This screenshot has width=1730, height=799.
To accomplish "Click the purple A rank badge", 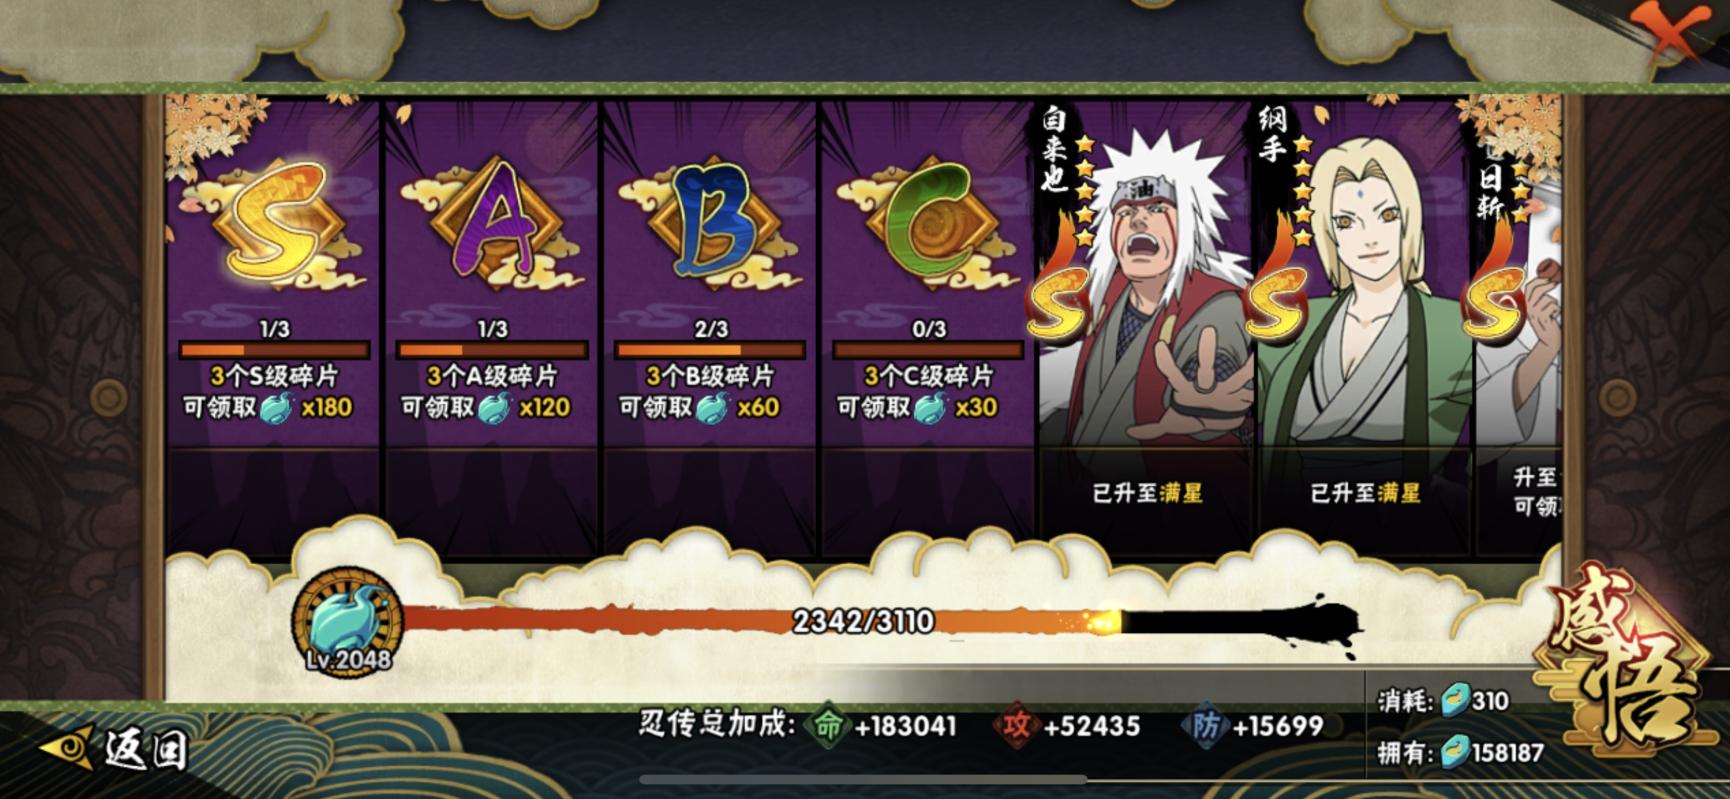I will pos(492,226).
